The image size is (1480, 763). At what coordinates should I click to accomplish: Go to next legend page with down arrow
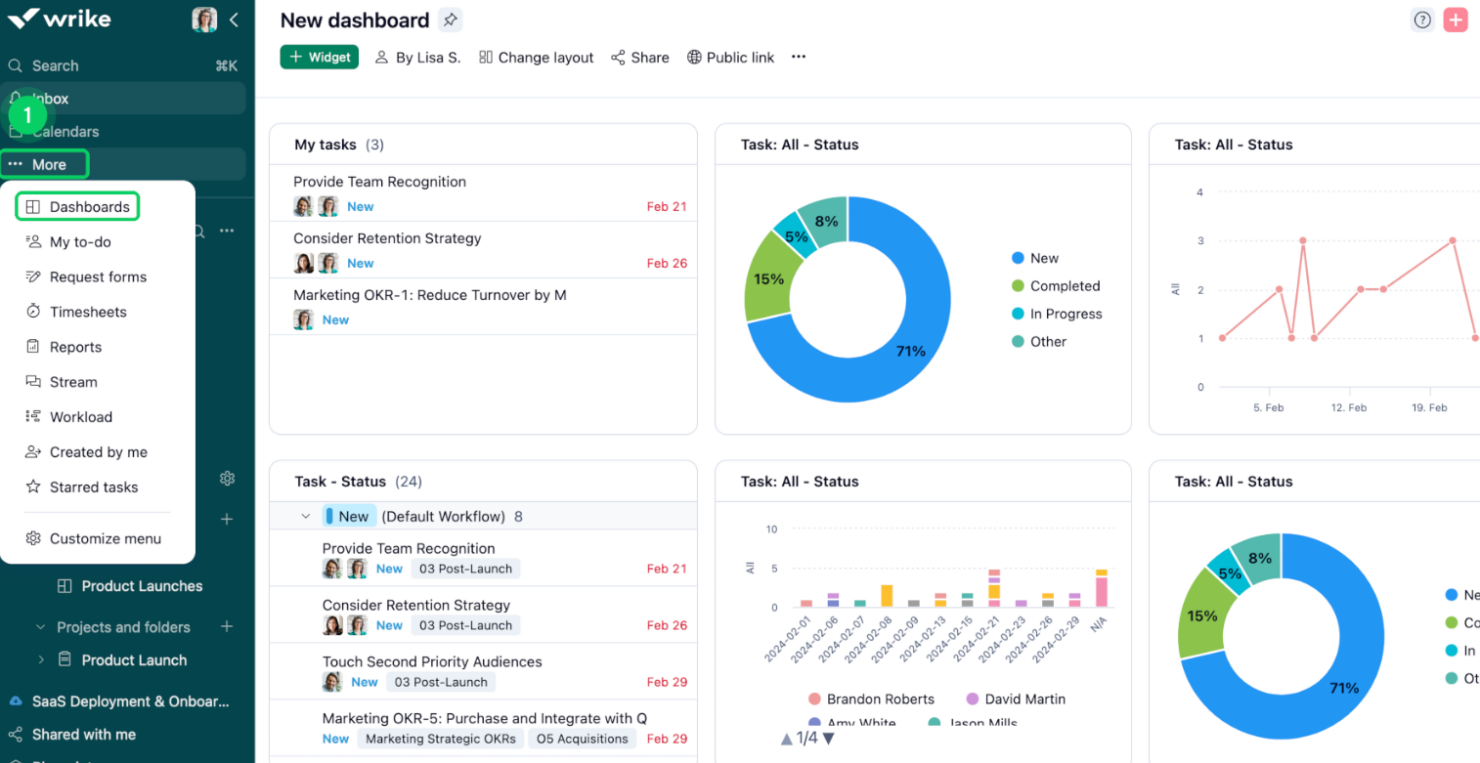828,737
